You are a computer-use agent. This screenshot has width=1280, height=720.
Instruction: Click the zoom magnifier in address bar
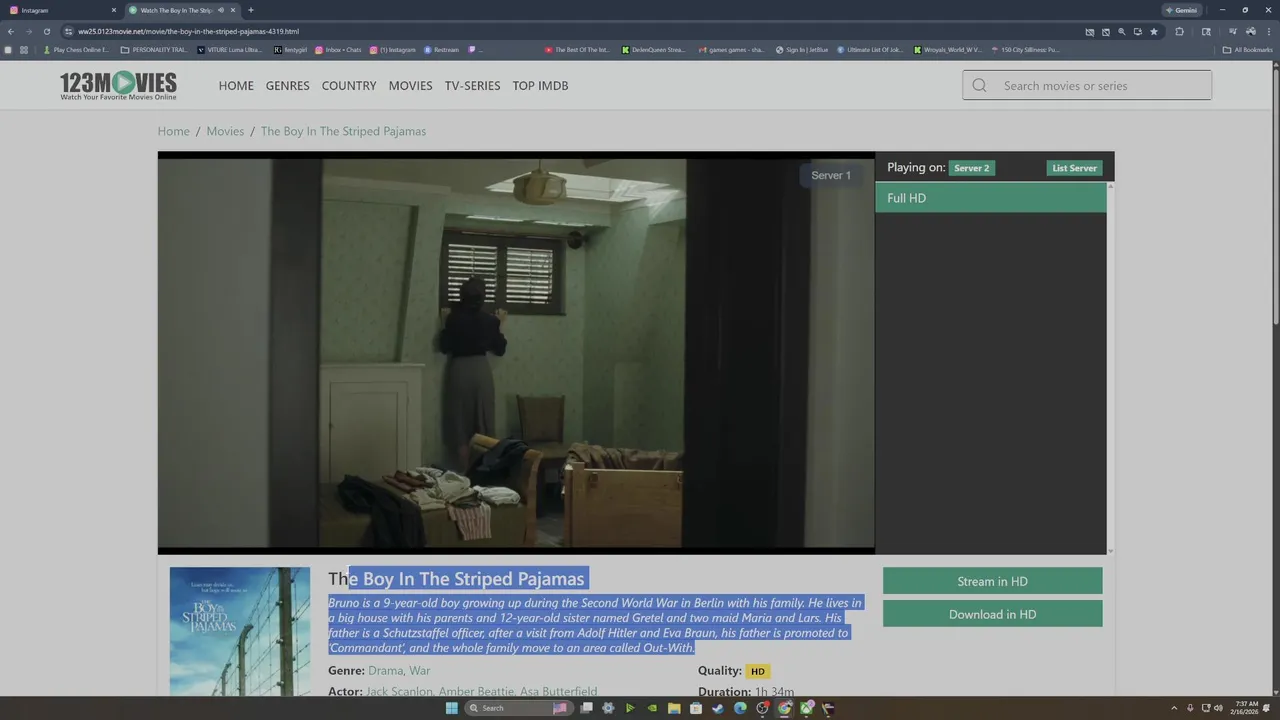1121,31
